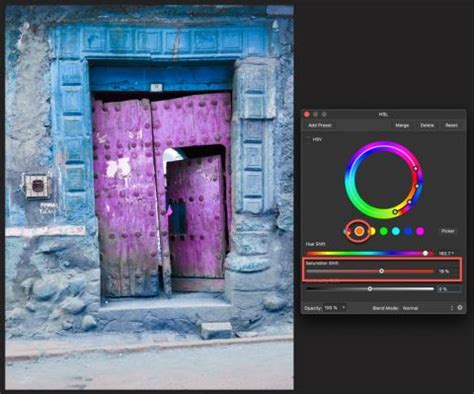Select the blue color channel swatch

tap(408, 231)
